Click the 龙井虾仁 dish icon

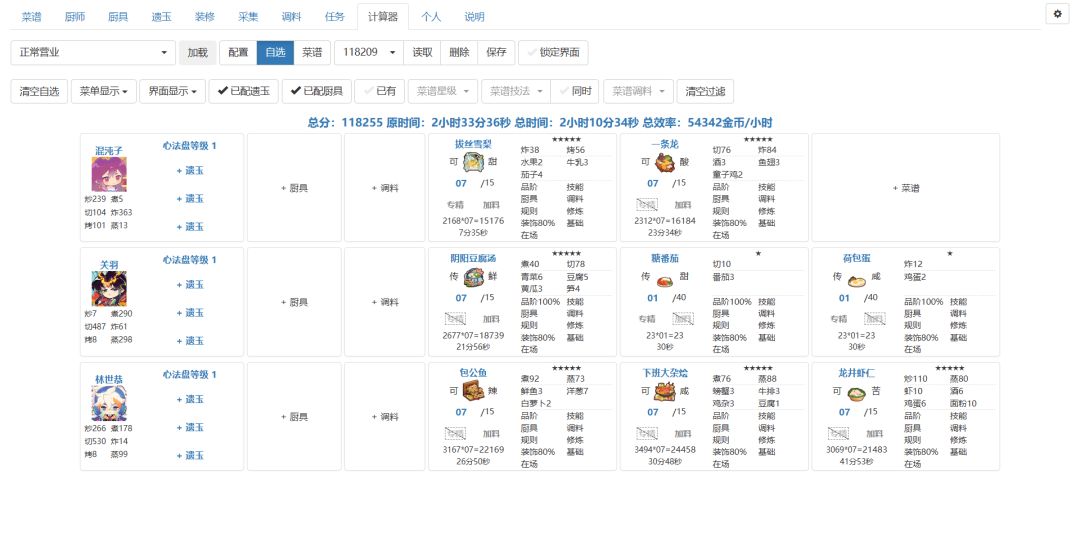[x=856, y=393]
